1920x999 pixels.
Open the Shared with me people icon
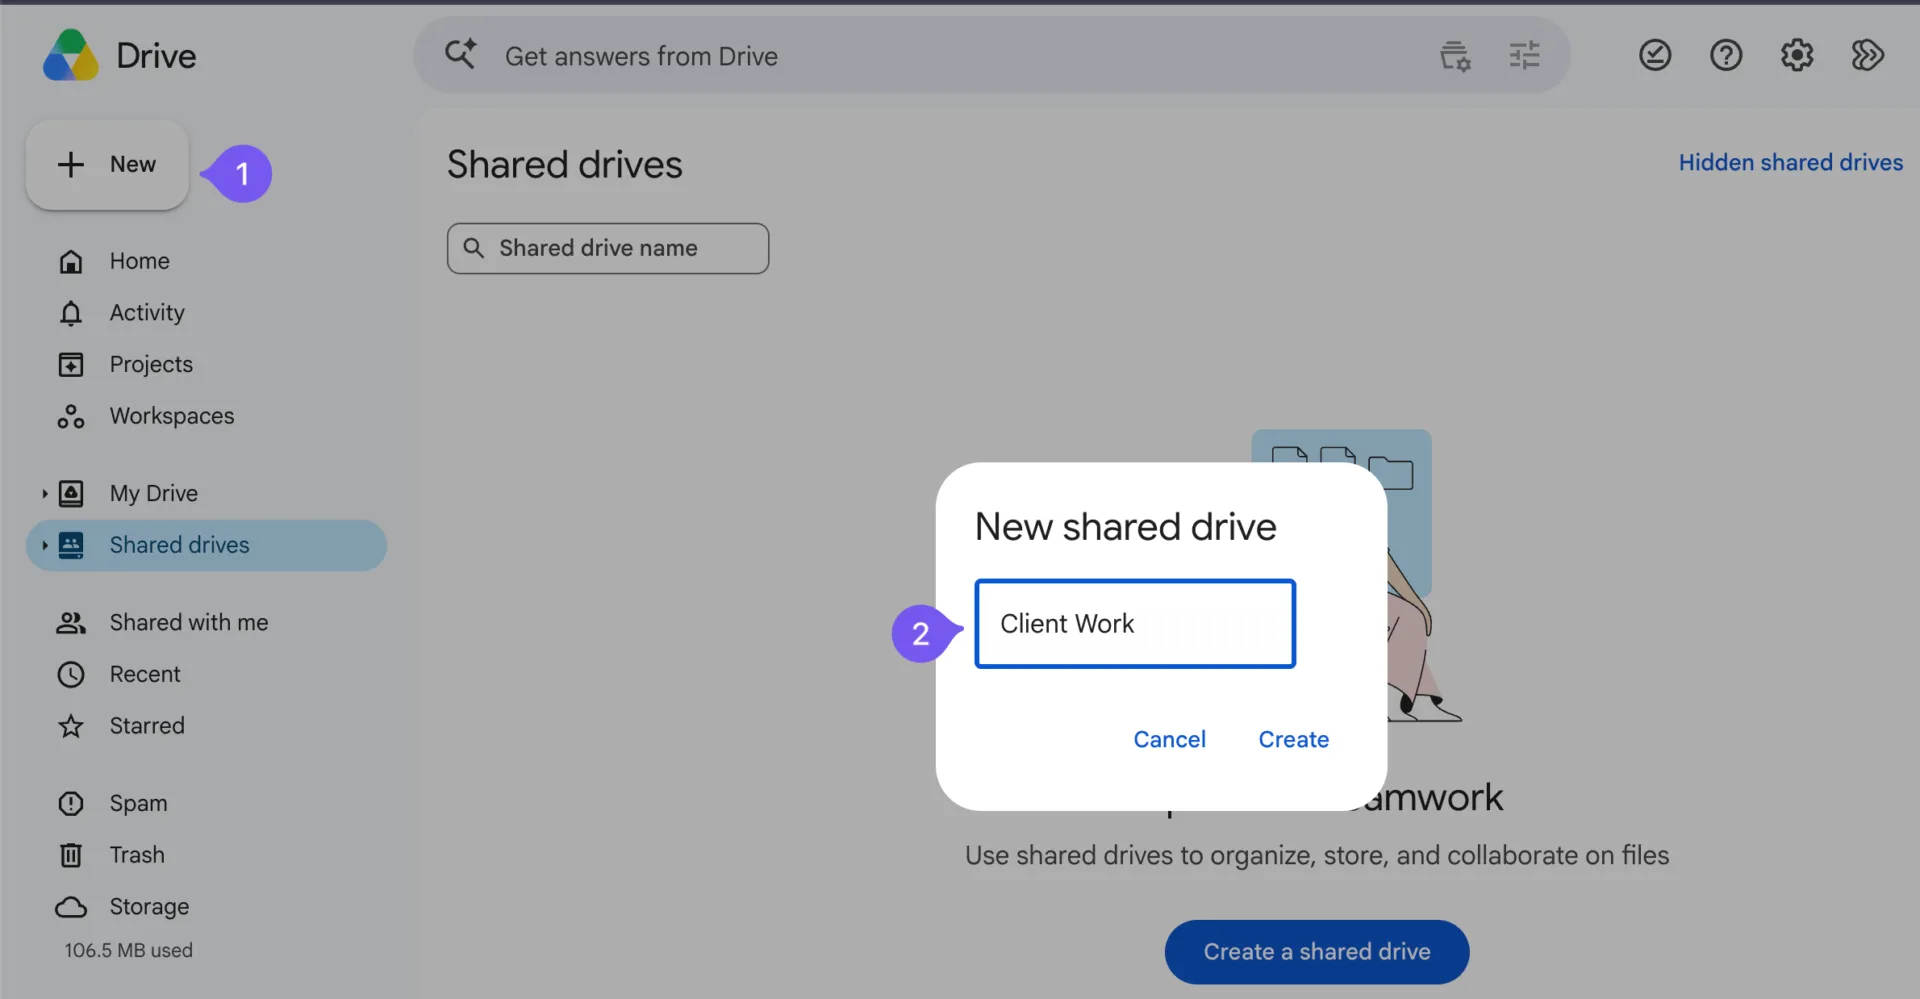(x=71, y=623)
